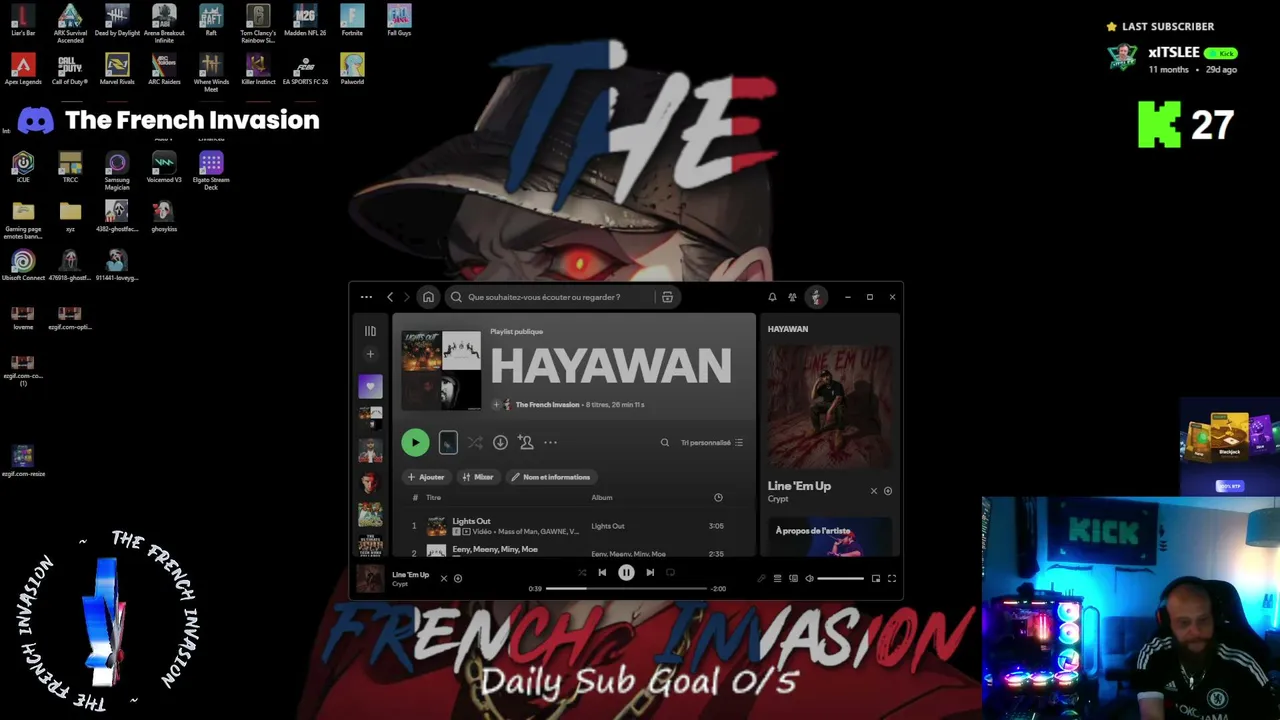Viewport: 1280px width, 720px height.
Task: Click the Mixer button
Action: click(x=478, y=477)
